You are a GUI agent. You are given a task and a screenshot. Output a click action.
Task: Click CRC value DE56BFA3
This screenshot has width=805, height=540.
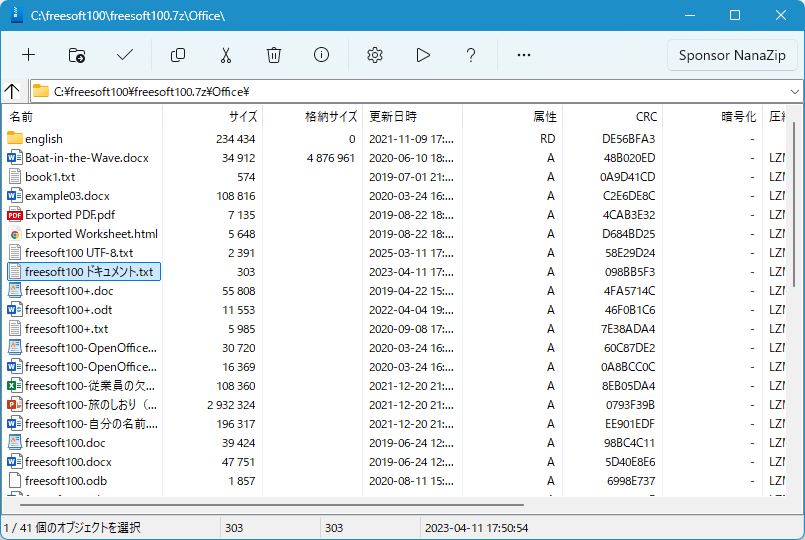coord(628,139)
